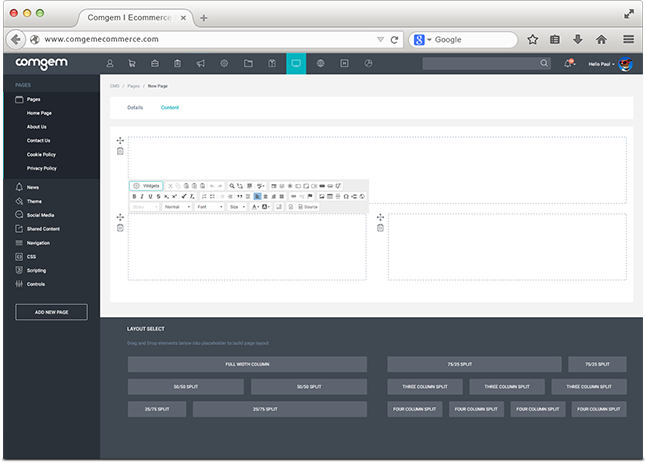This screenshot has height=463, width=646.
Task: Open the background color picker dropdown
Action: click(x=266, y=207)
